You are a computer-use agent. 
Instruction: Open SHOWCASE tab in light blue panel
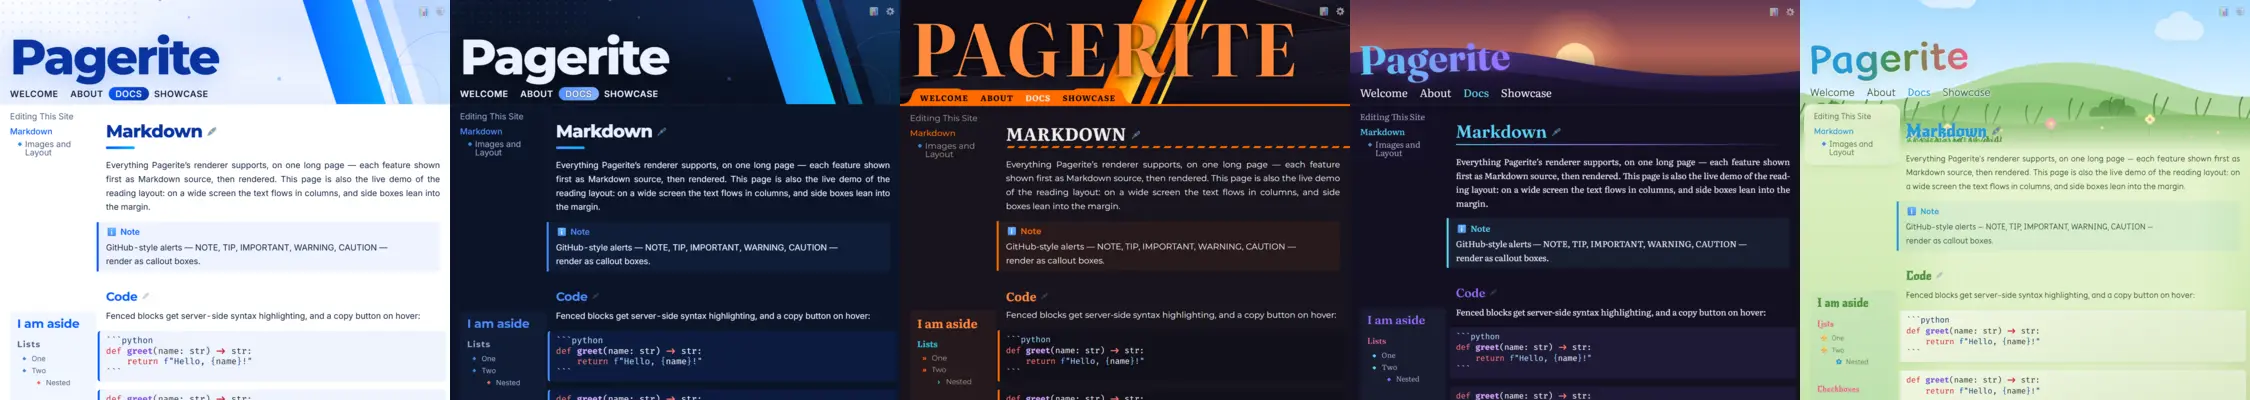(x=181, y=94)
